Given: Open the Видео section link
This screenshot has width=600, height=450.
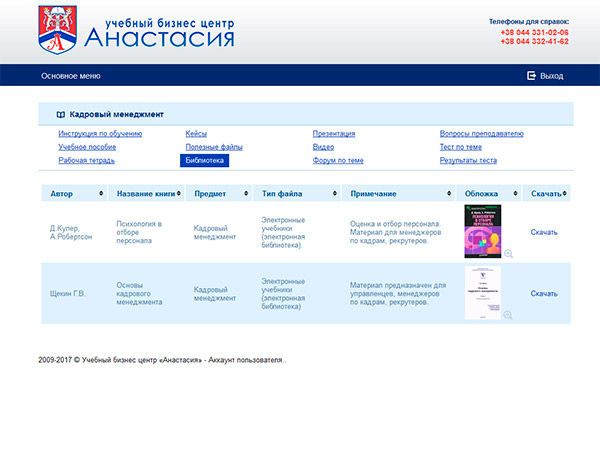Looking at the screenshot, I should coord(323,147).
